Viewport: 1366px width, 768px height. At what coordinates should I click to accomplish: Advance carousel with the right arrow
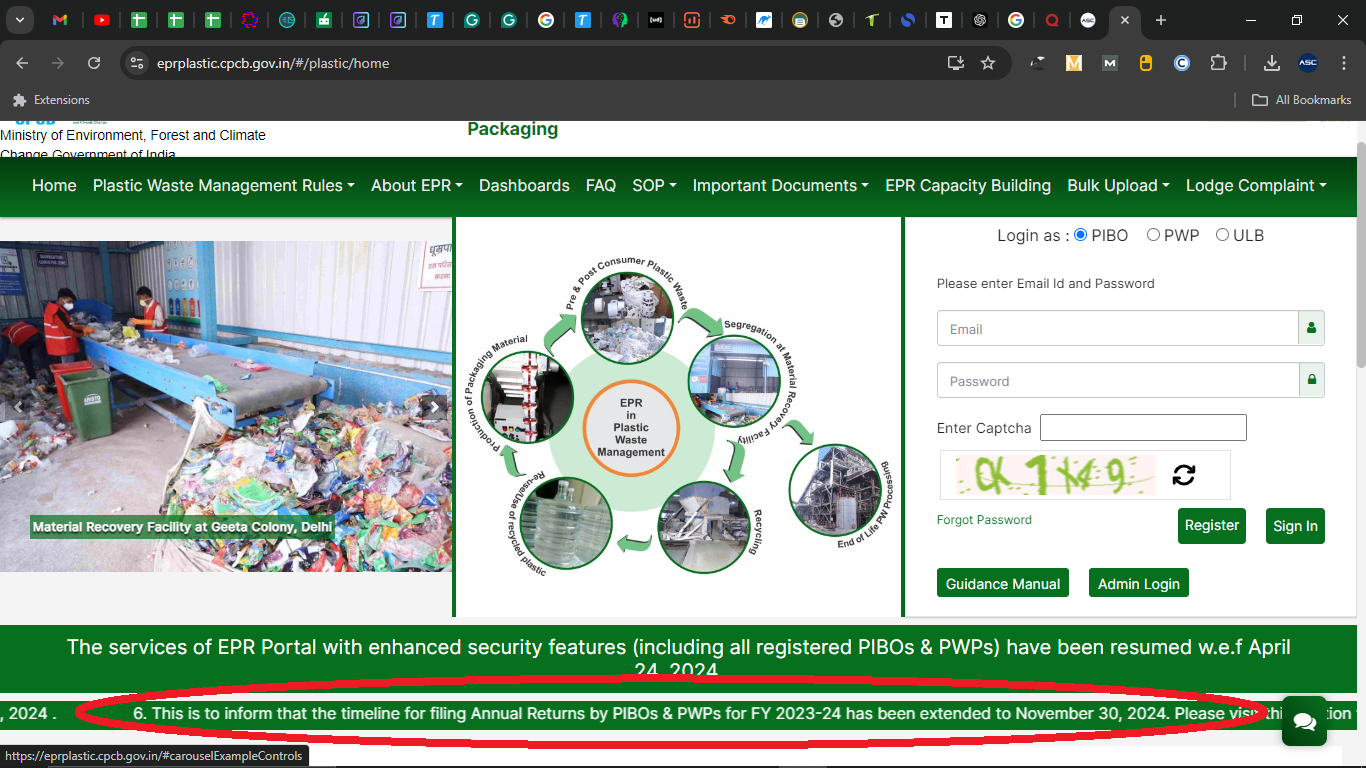pyautogui.click(x=434, y=407)
